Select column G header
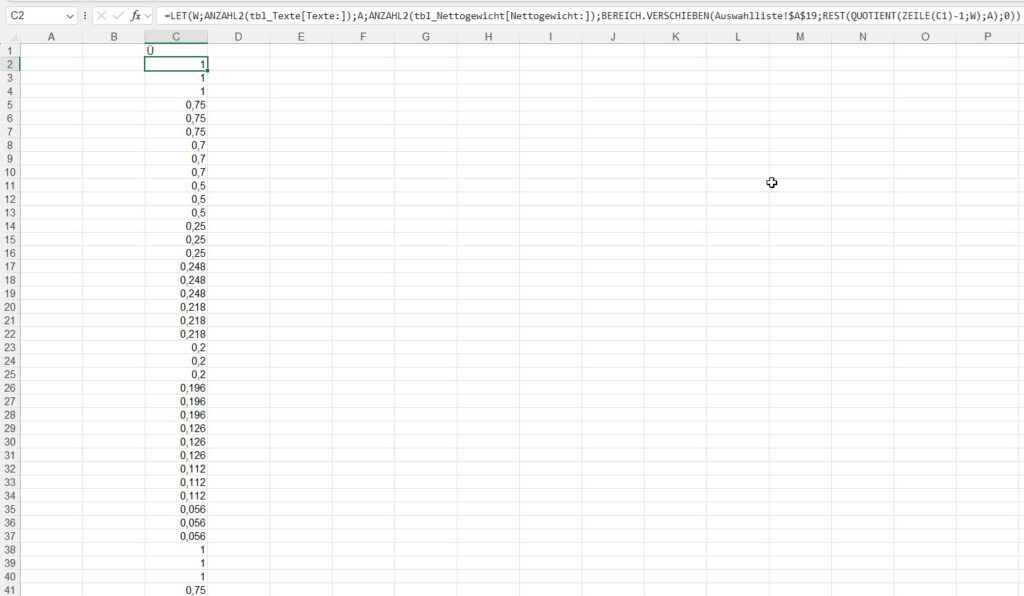Screen dimensions: 1024x596 [426, 37]
